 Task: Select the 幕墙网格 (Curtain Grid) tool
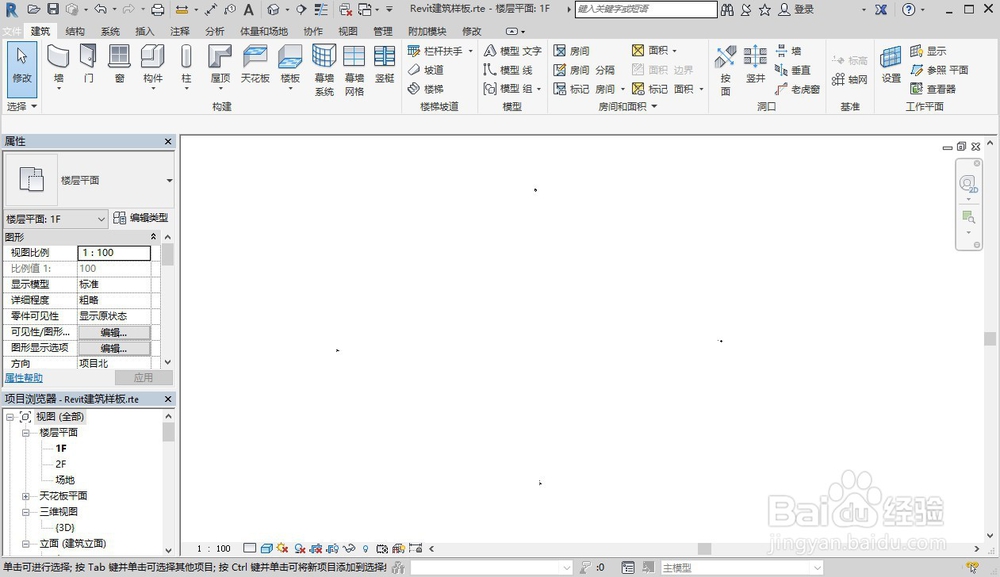[x=354, y=70]
